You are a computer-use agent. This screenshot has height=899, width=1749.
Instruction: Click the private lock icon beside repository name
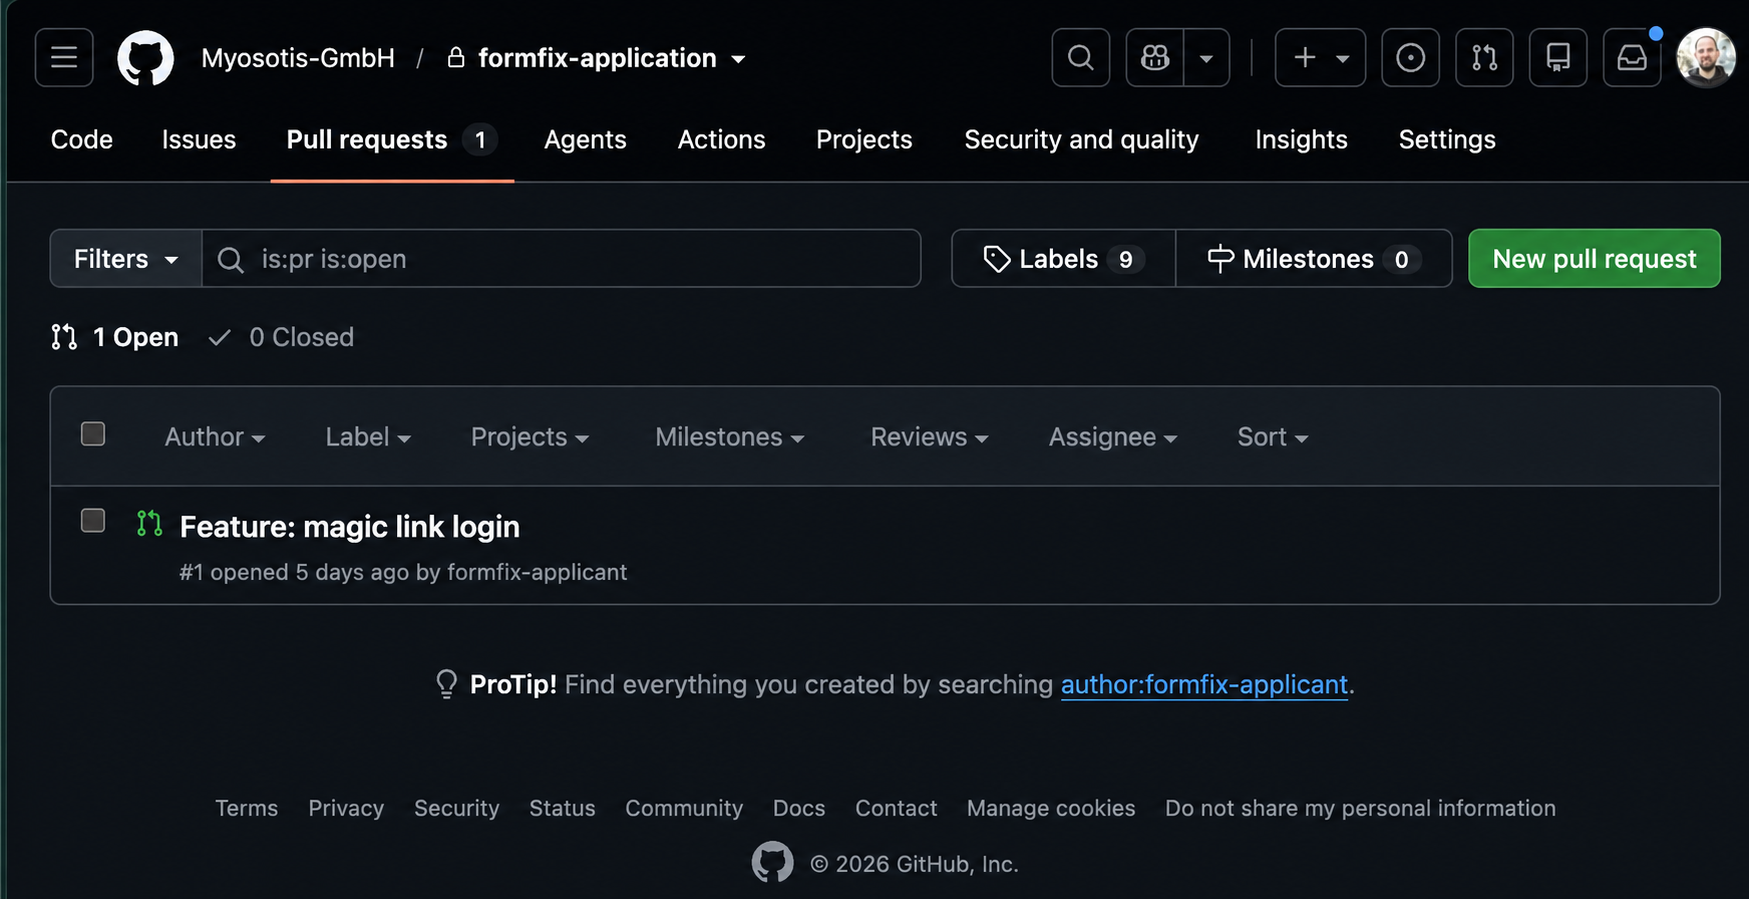[456, 58]
